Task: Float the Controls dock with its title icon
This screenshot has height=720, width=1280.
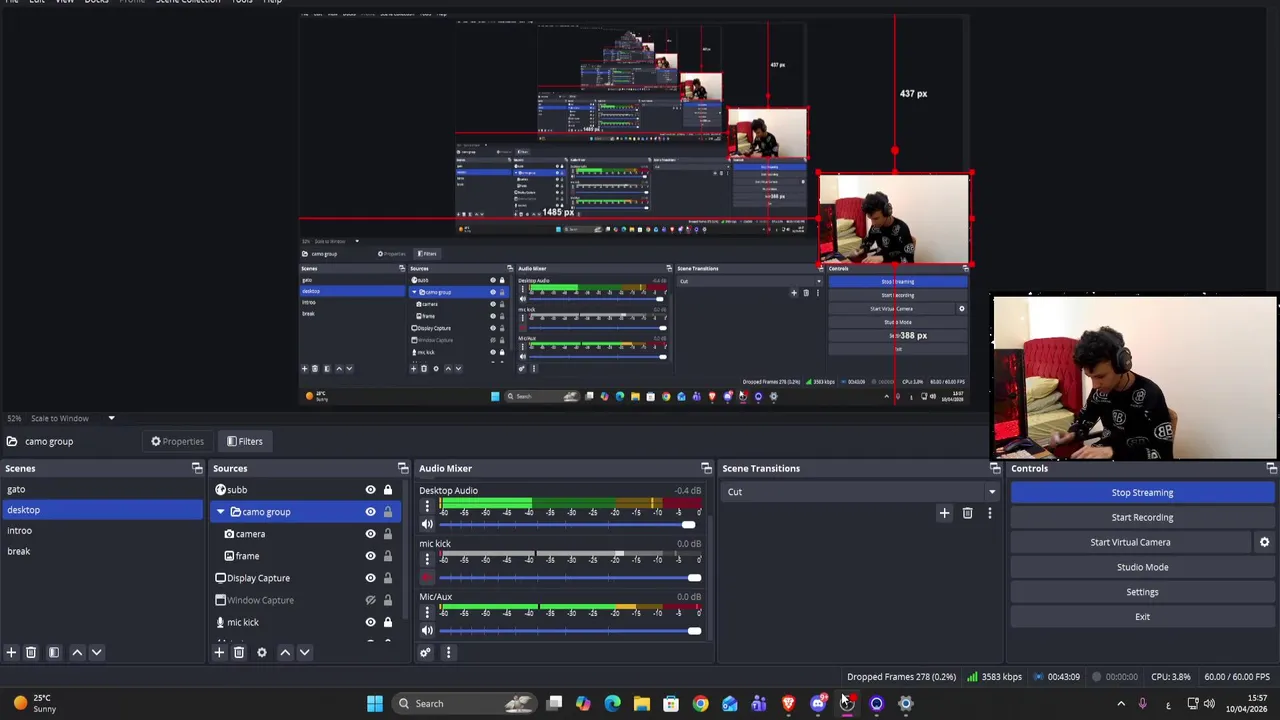Action: point(1271,468)
